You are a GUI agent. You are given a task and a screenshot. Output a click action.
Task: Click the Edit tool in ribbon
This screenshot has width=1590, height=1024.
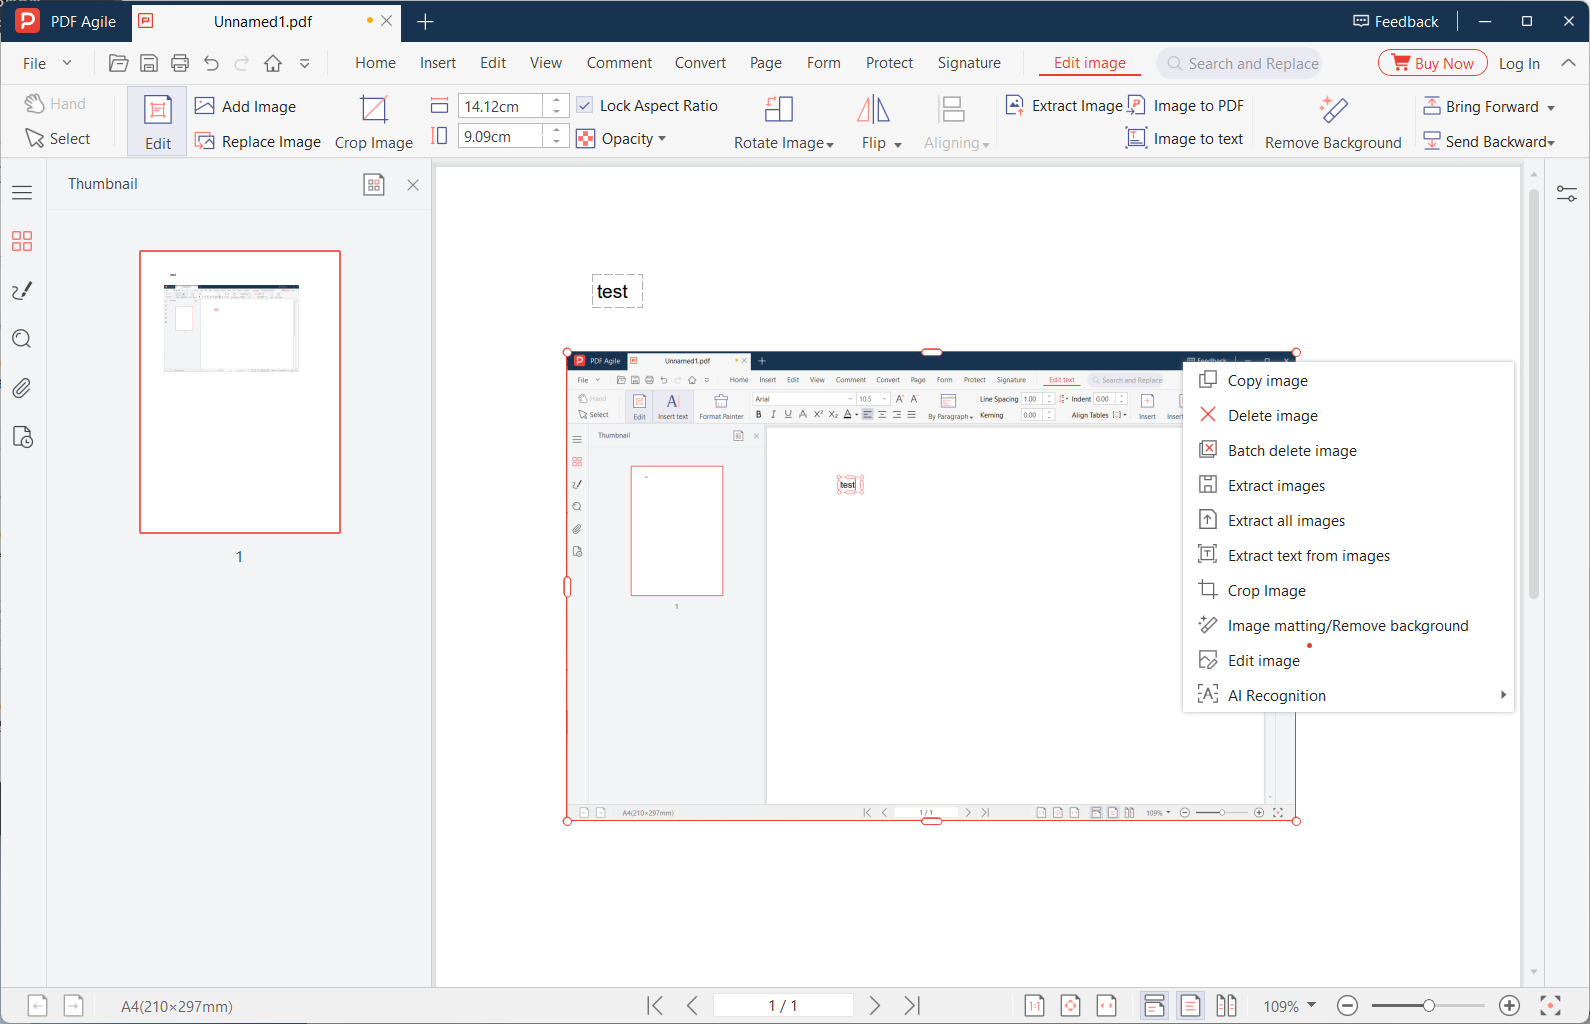pyautogui.click(x=158, y=121)
